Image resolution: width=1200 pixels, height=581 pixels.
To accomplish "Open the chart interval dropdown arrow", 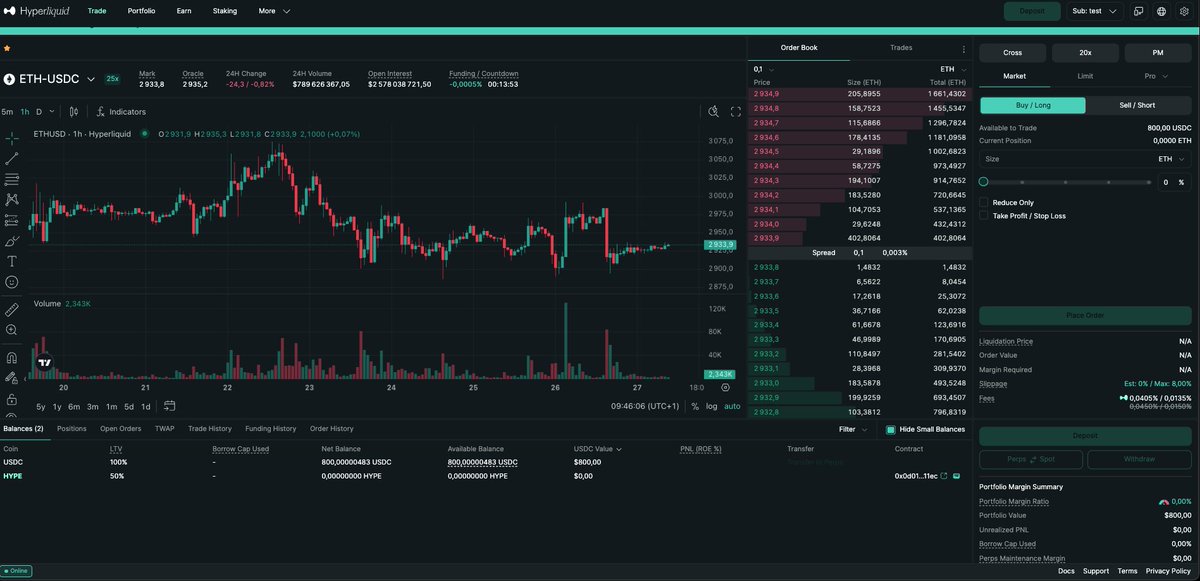I will point(53,112).
